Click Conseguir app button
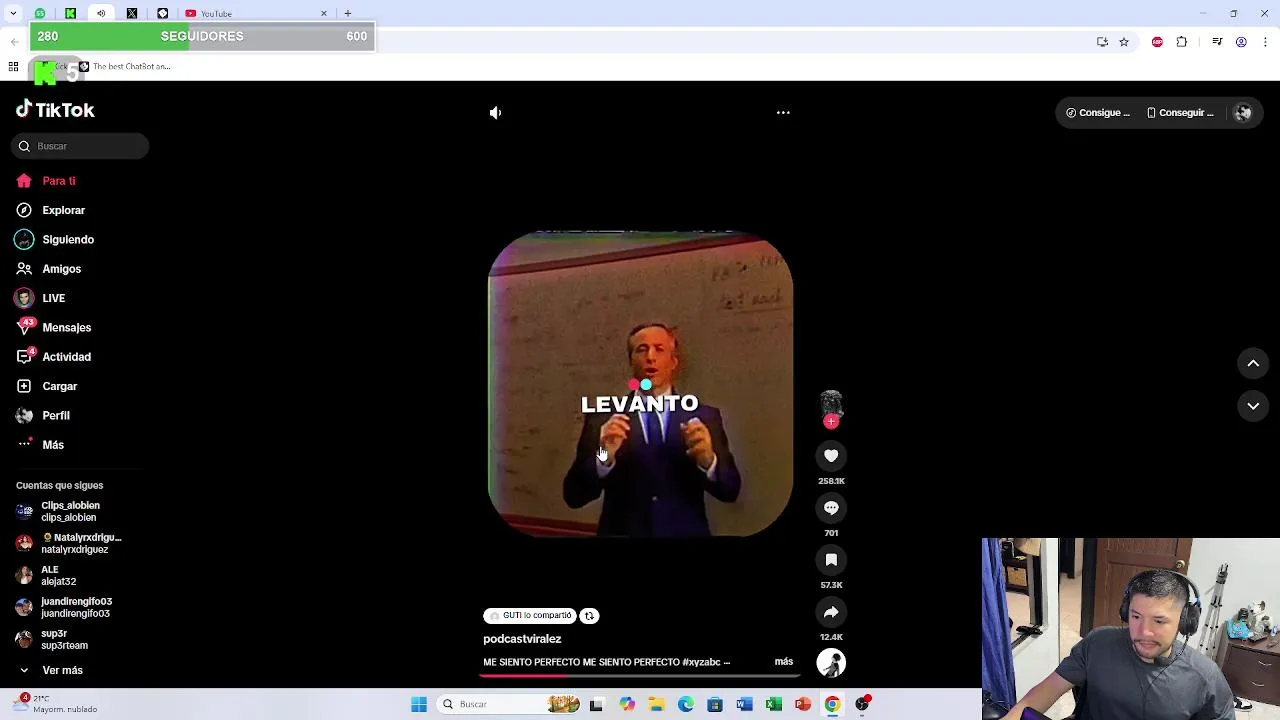 pos(1180,113)
